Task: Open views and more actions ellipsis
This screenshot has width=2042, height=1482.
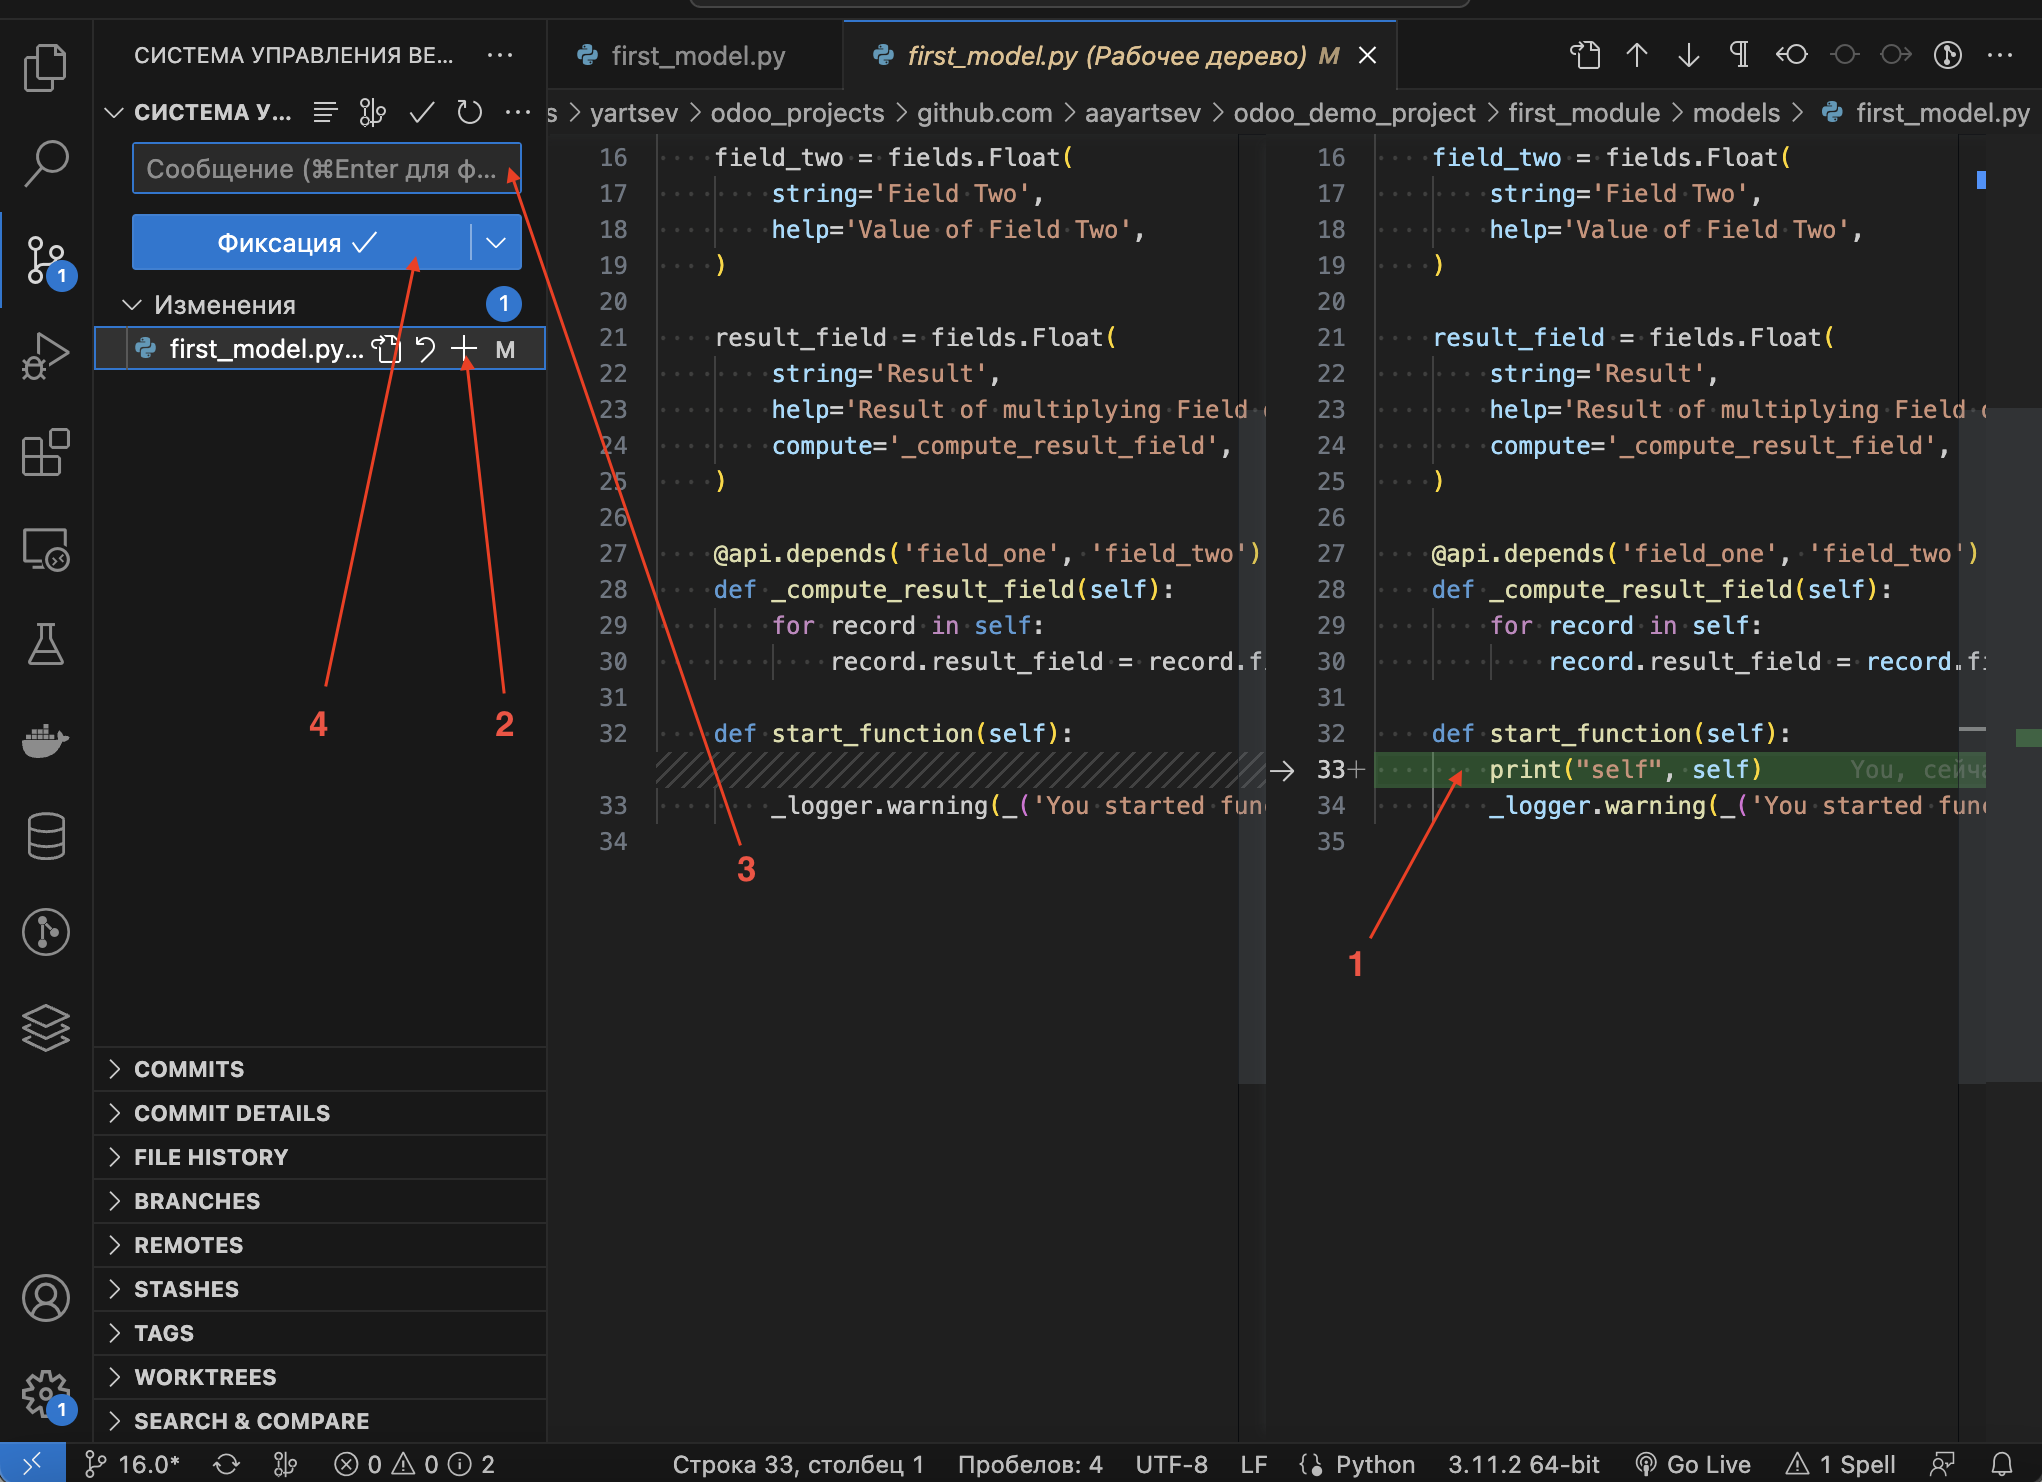Action: (500, 55)
